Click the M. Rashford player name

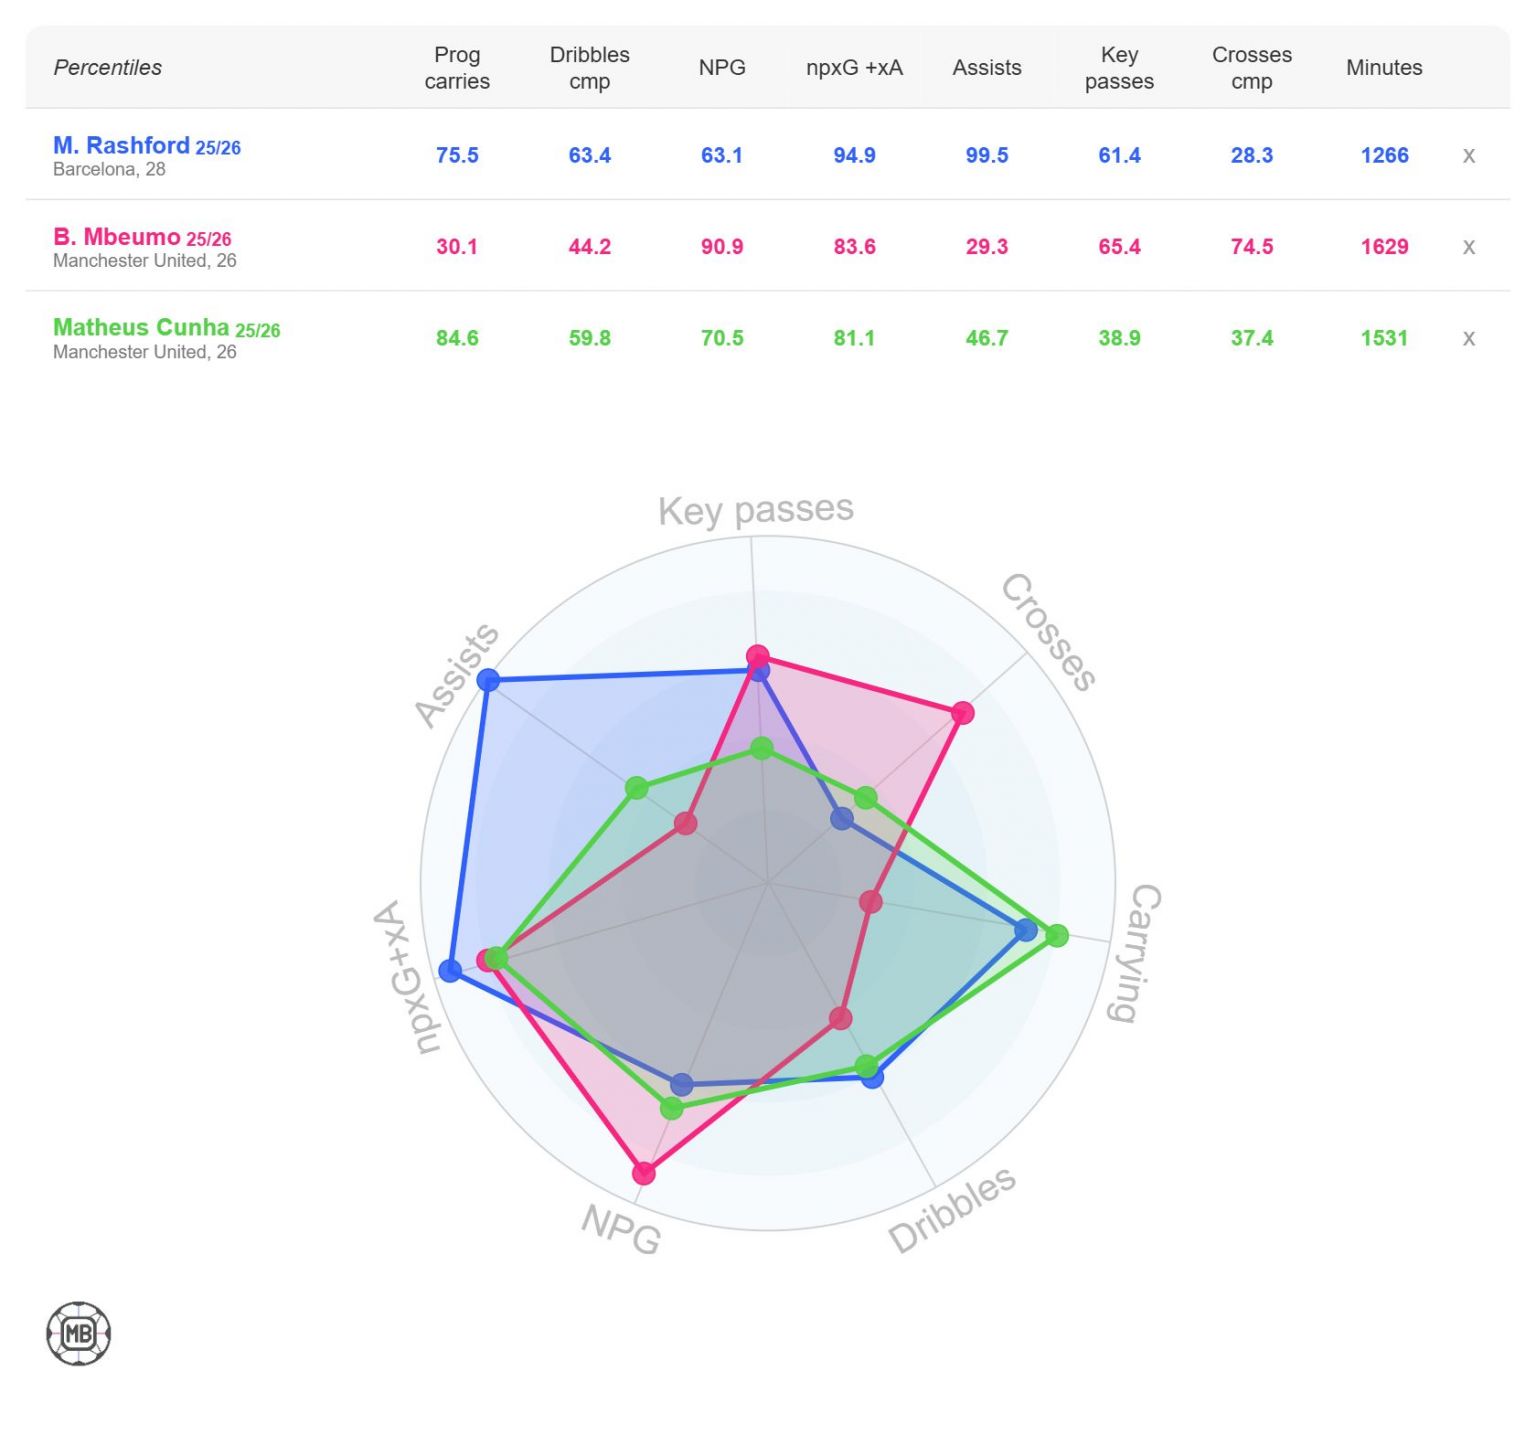coord(121,146)
